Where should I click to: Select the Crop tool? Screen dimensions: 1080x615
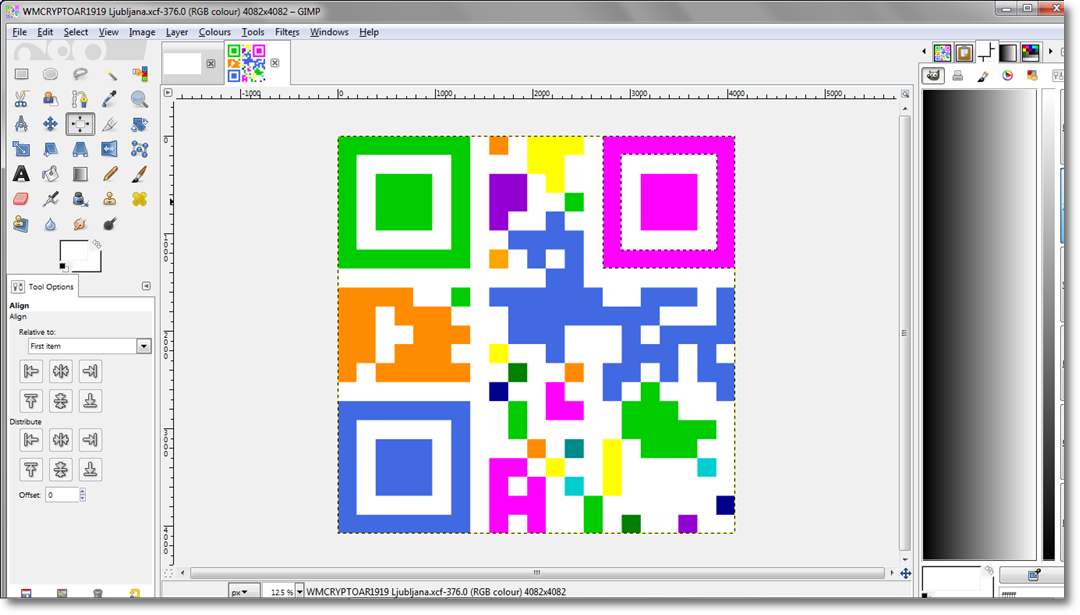[x=110, y=124]
